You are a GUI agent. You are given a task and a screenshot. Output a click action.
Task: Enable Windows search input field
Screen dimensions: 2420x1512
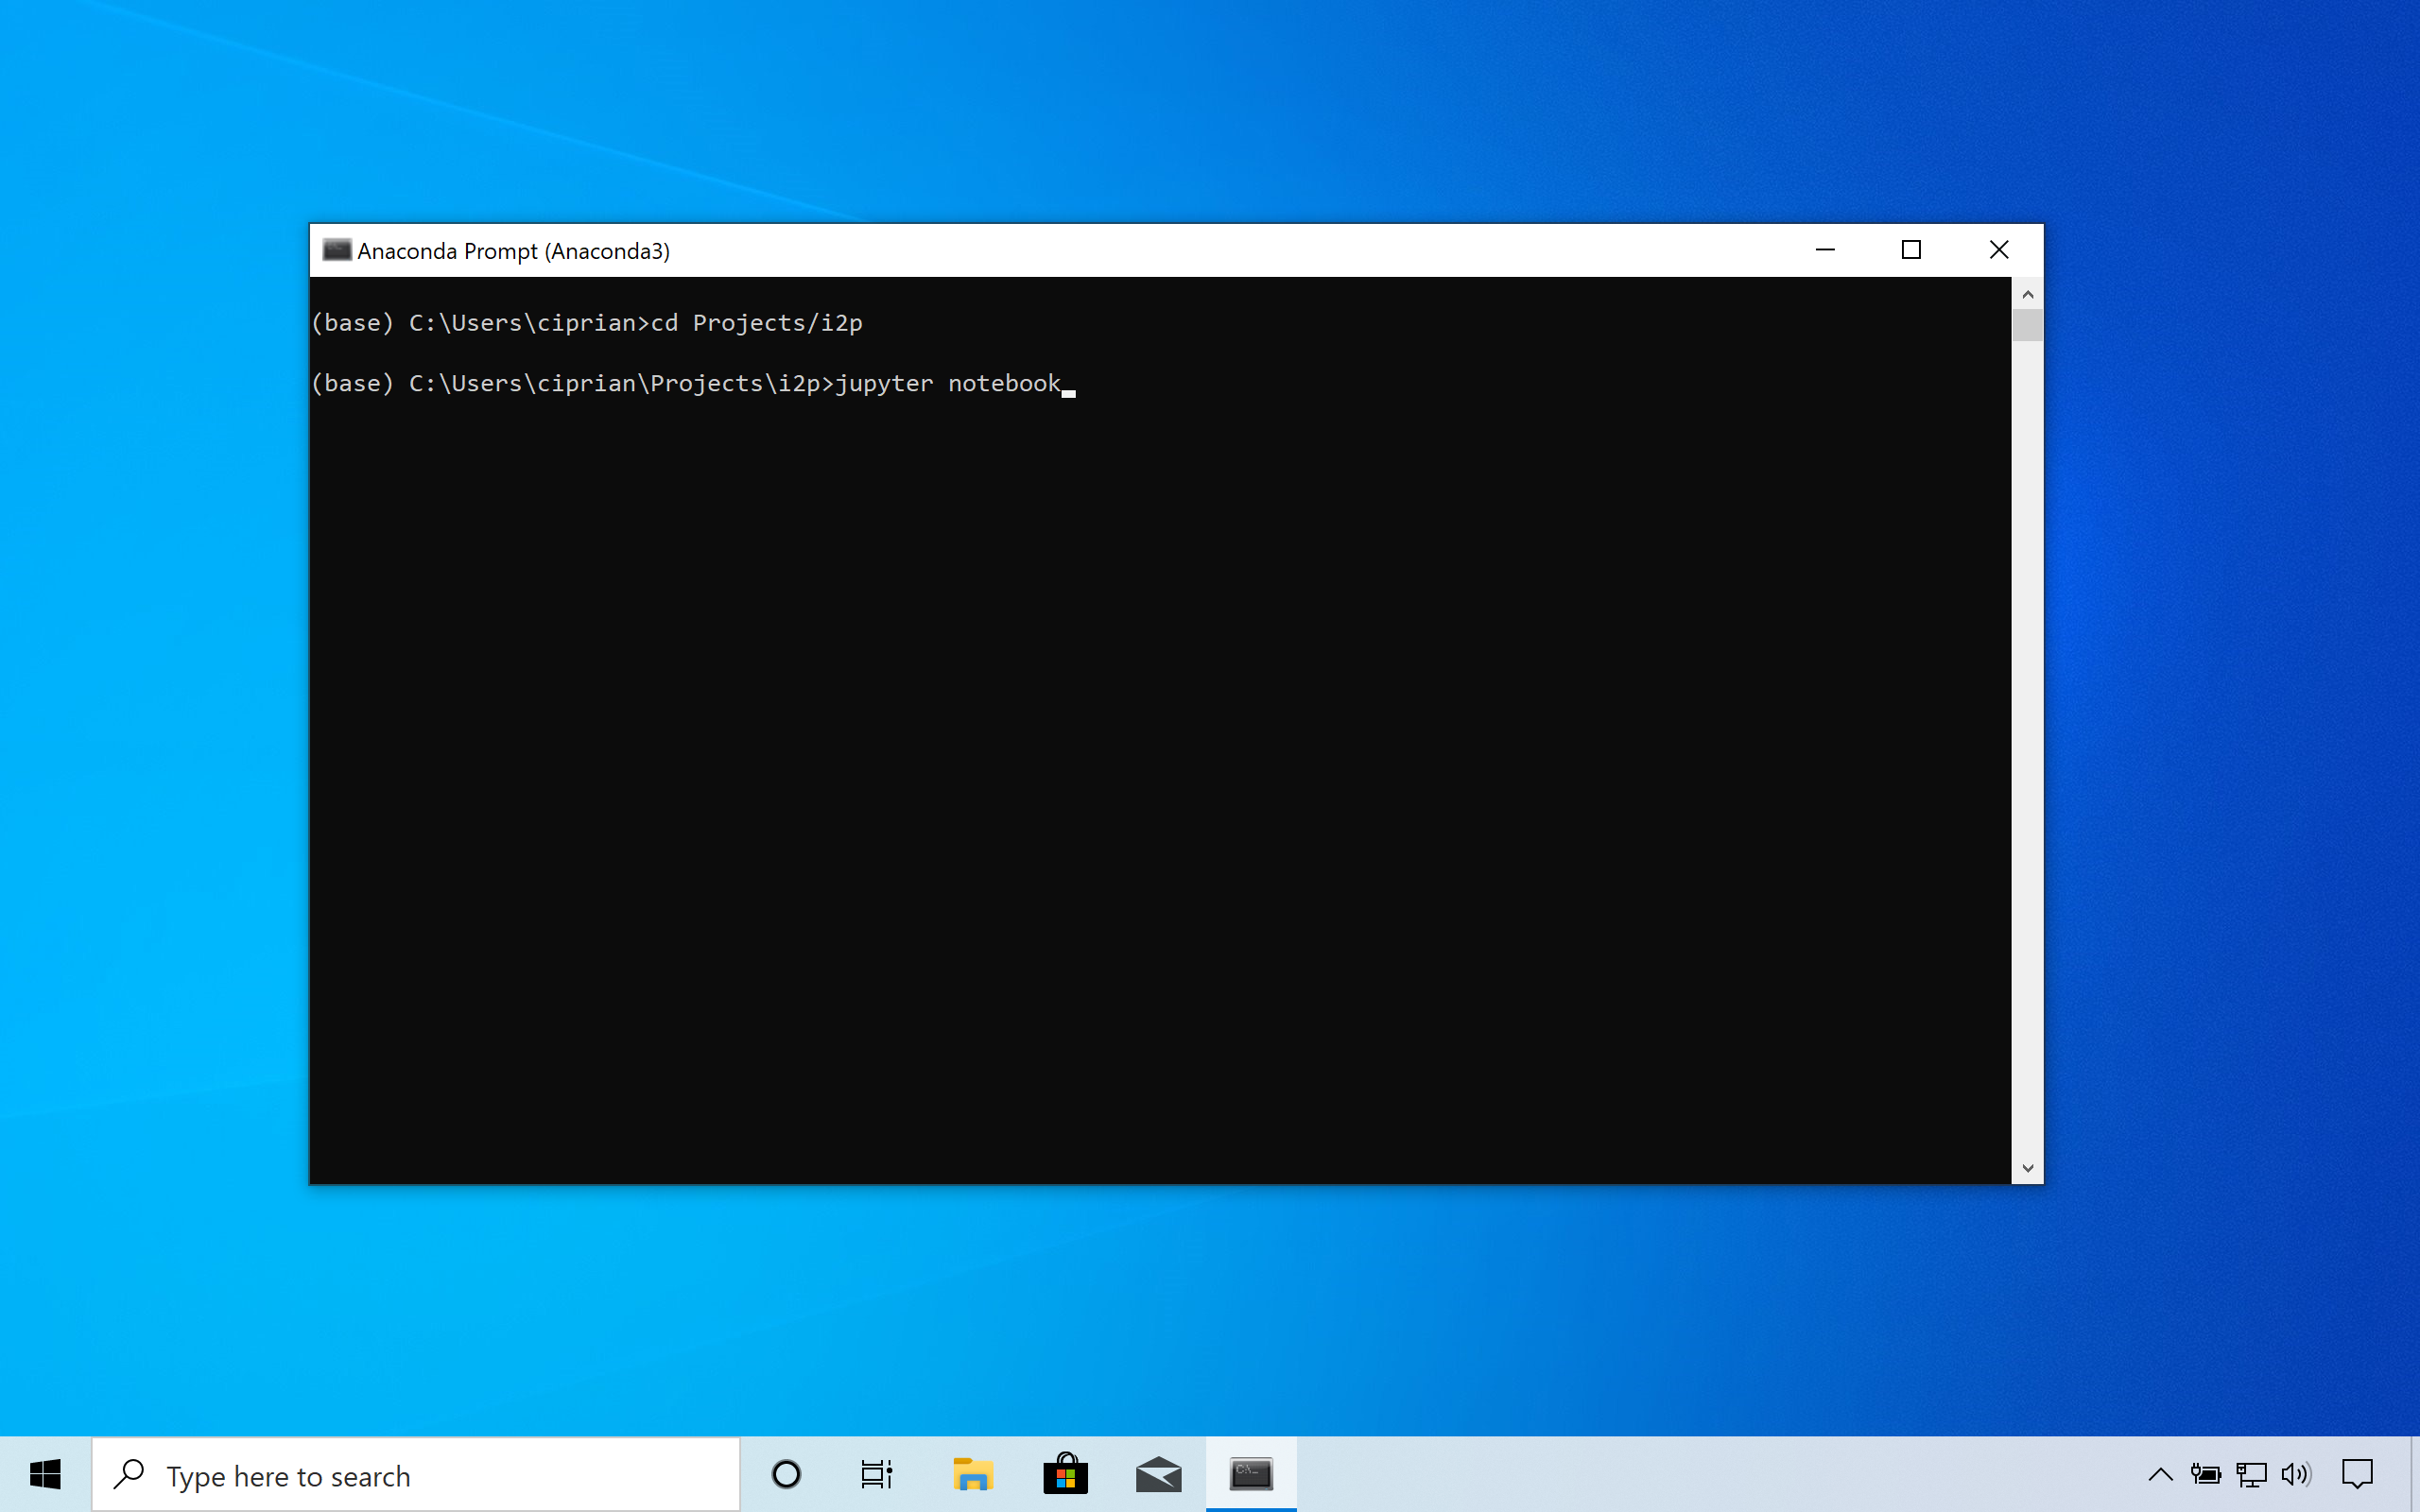[441, 1473]
